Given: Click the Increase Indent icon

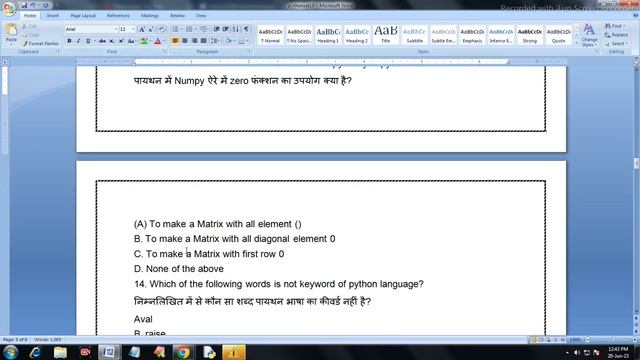Looking at the screenshot, I should [226, 29].
